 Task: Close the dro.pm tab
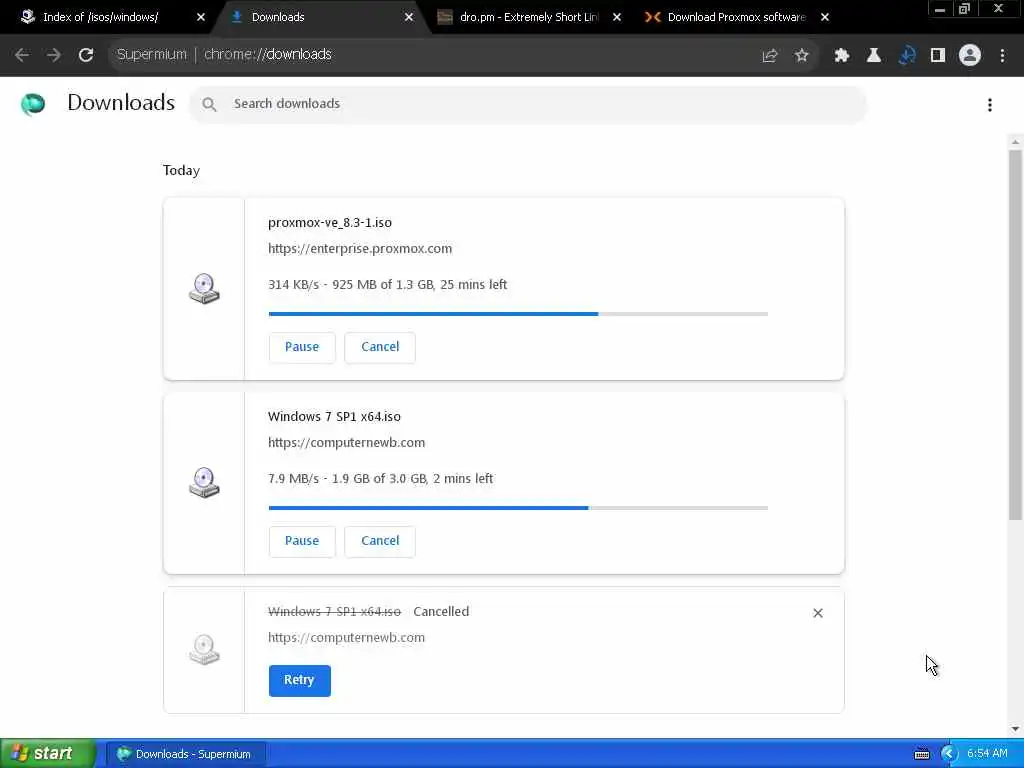pyautogui.click(x=616, y=18)
